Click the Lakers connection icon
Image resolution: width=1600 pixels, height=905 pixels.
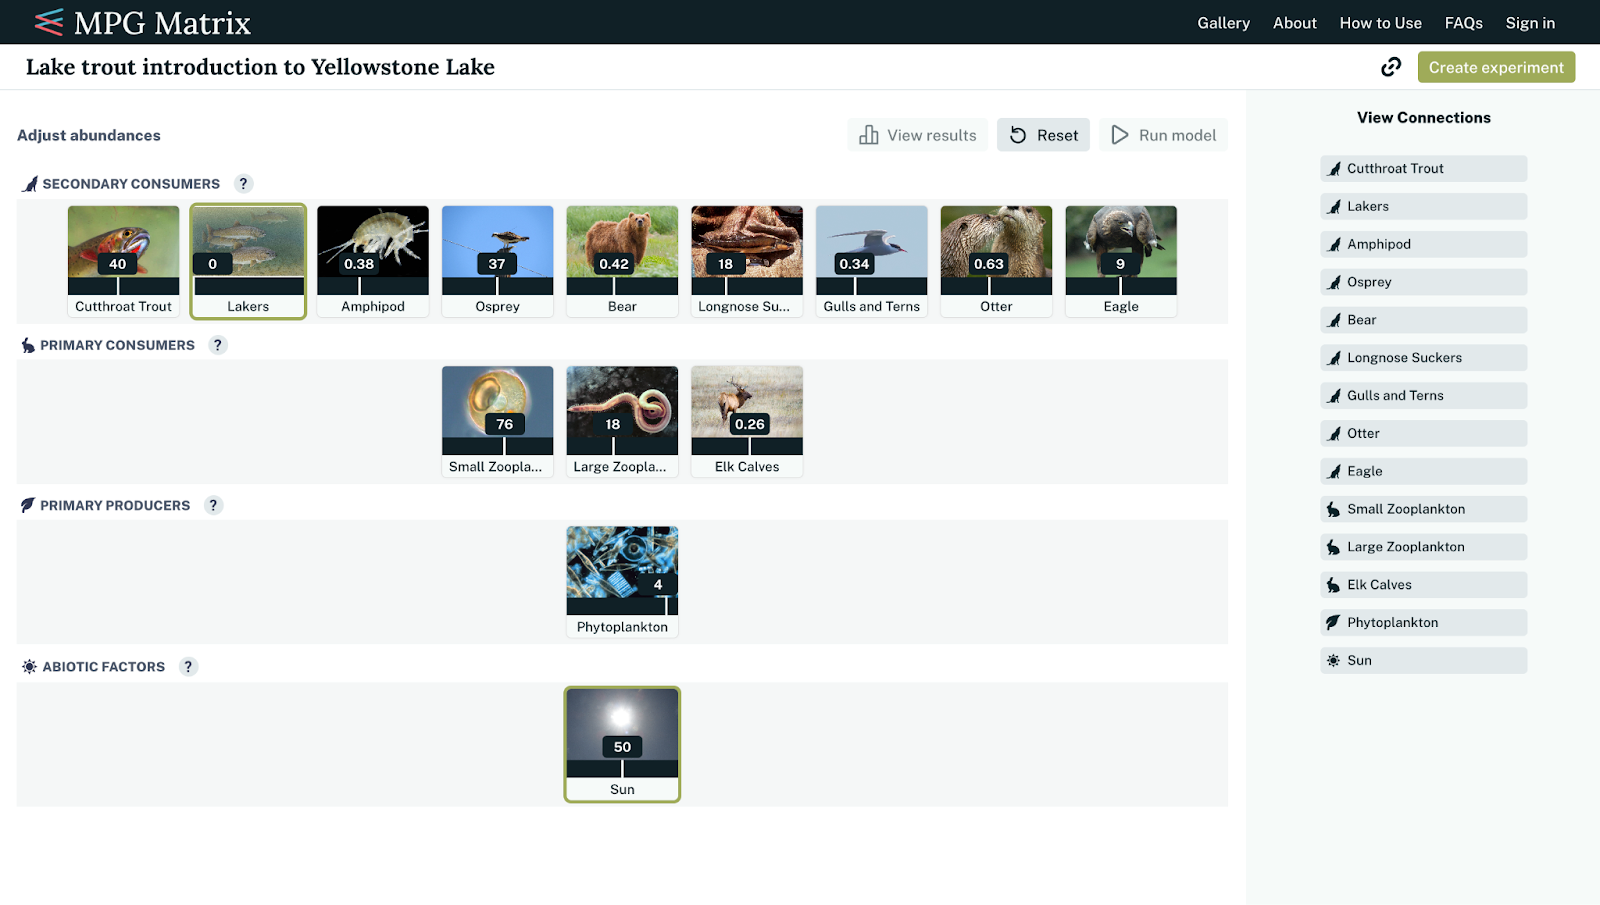coord(1334,207)
